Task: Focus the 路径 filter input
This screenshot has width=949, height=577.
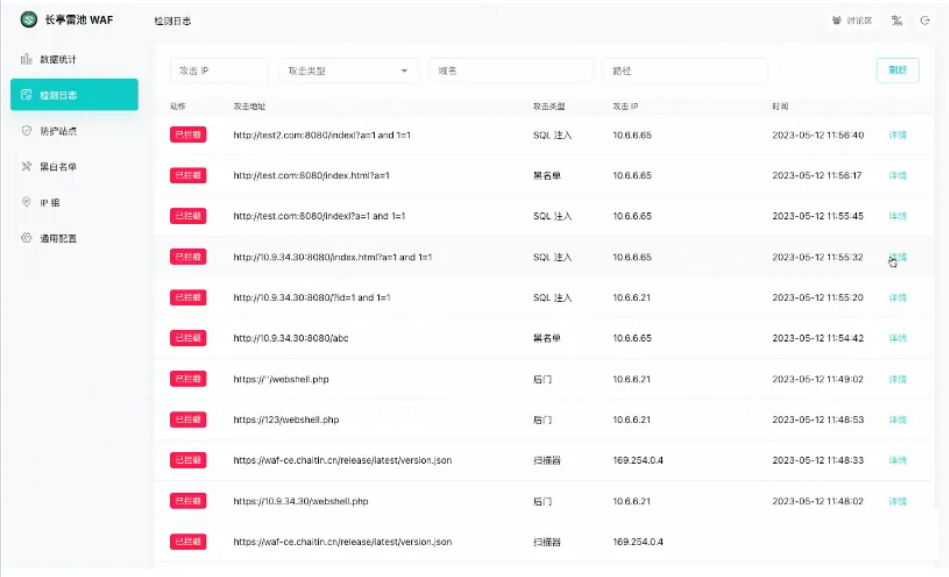Action: (684, 71)
